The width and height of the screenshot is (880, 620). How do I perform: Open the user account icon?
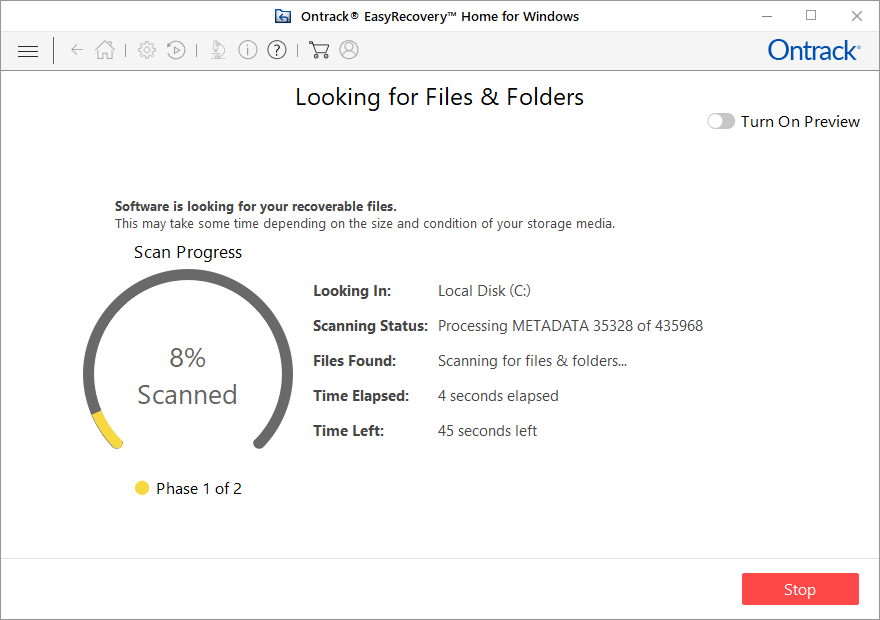[349, 50]
